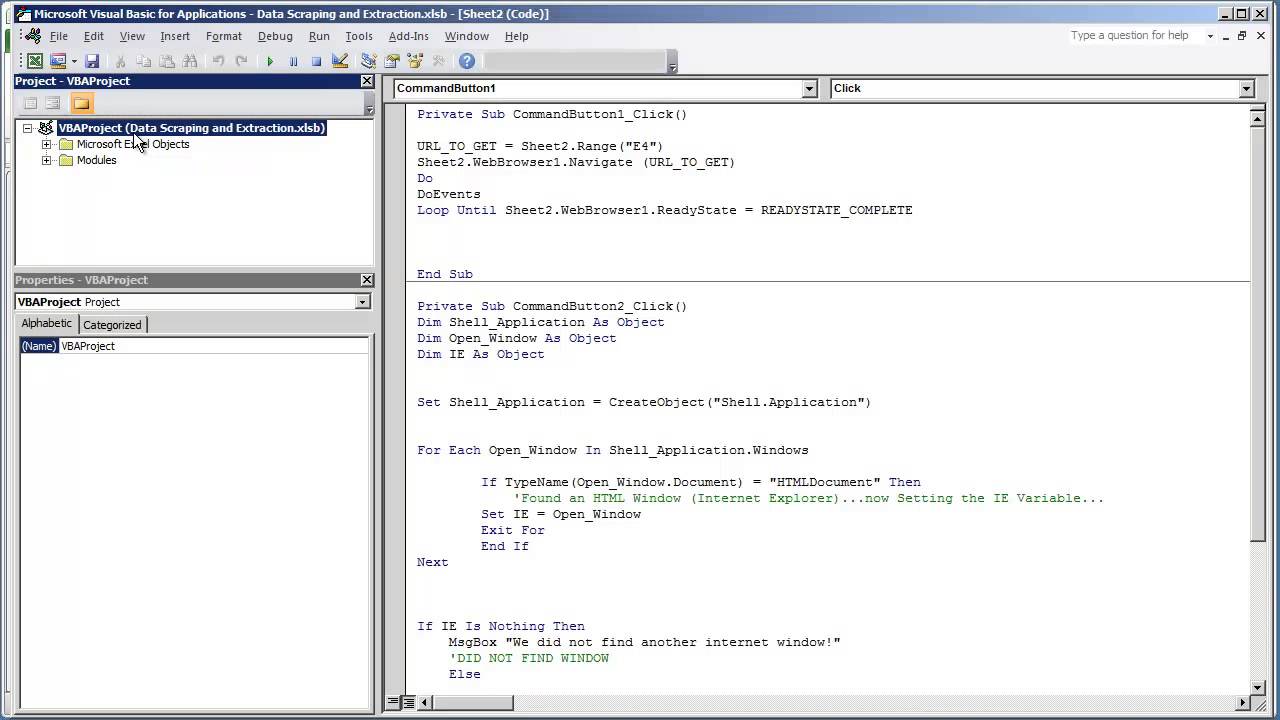1280x720 pixels.
Task: Open the View menu
Action: coord(132,36)
